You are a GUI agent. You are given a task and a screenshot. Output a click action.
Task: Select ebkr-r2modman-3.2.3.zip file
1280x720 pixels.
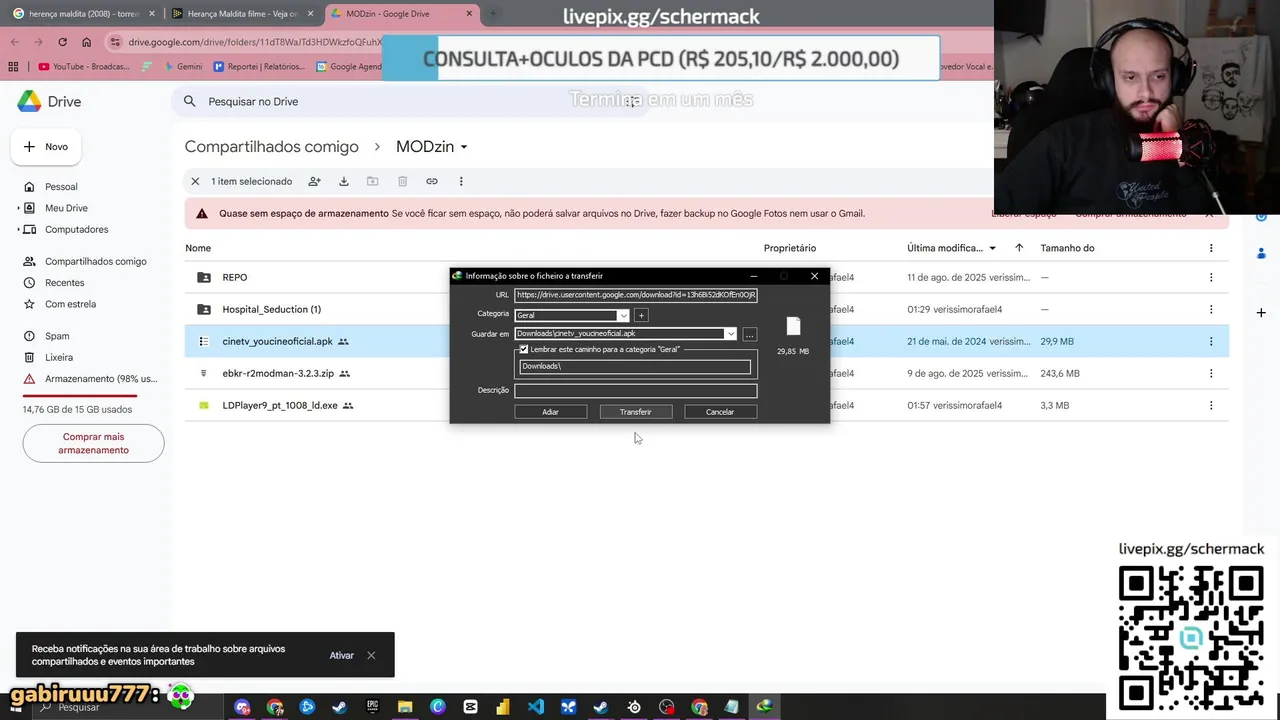tap(278, 373)
